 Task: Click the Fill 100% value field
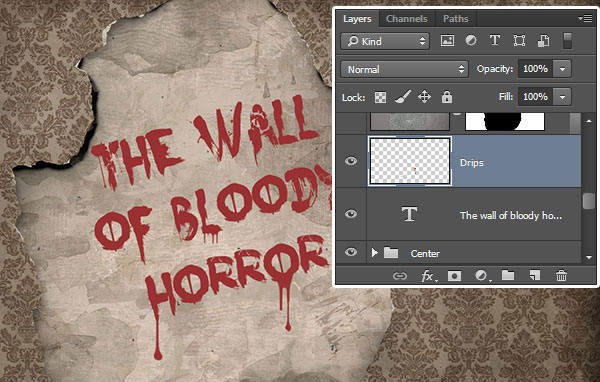click(535, 97)
